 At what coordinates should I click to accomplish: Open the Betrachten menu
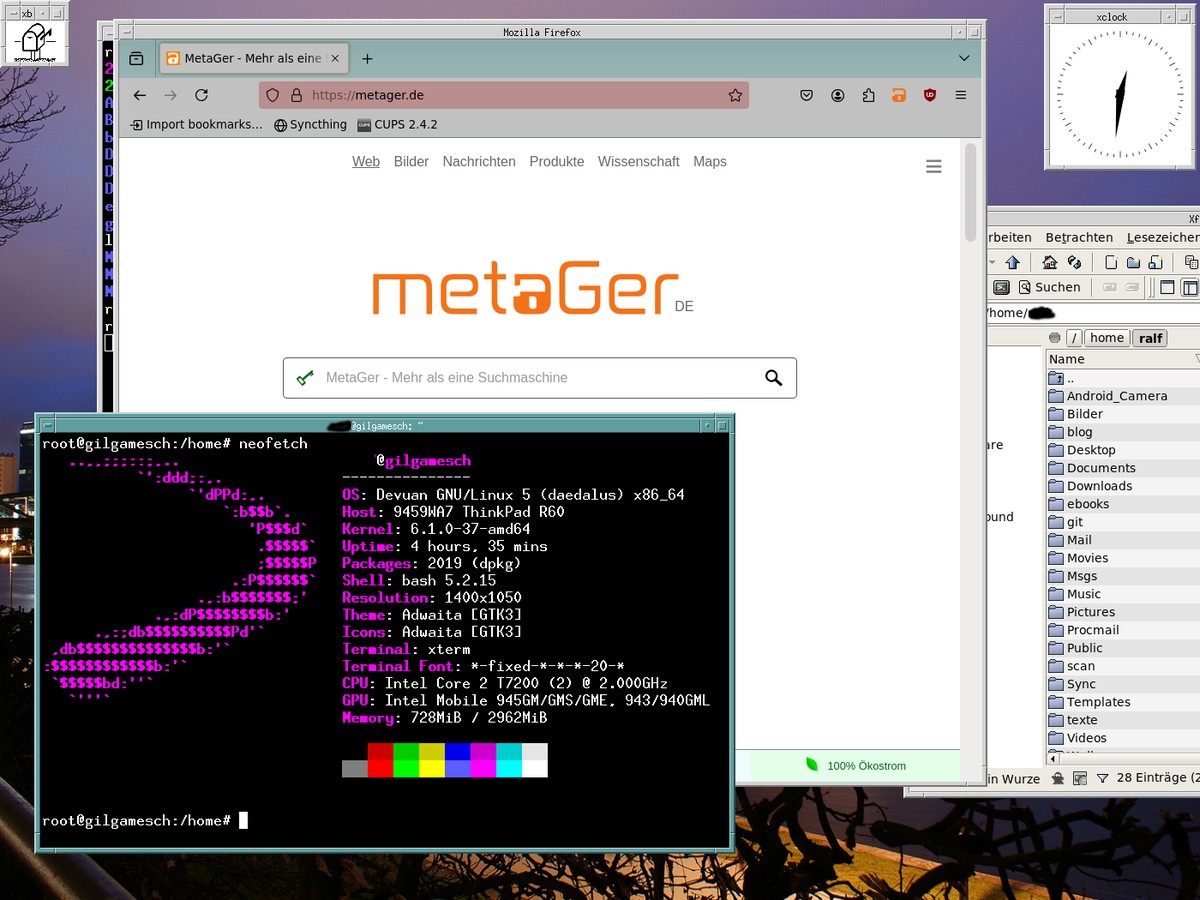click(1078, 237)
